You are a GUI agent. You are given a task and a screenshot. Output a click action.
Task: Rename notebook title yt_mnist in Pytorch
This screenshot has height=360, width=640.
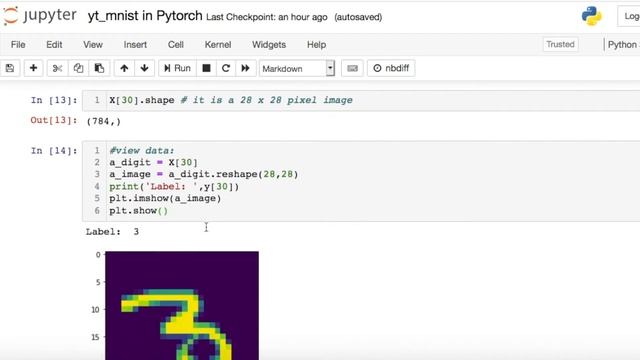pyautogui.click(x=145, y=16)
